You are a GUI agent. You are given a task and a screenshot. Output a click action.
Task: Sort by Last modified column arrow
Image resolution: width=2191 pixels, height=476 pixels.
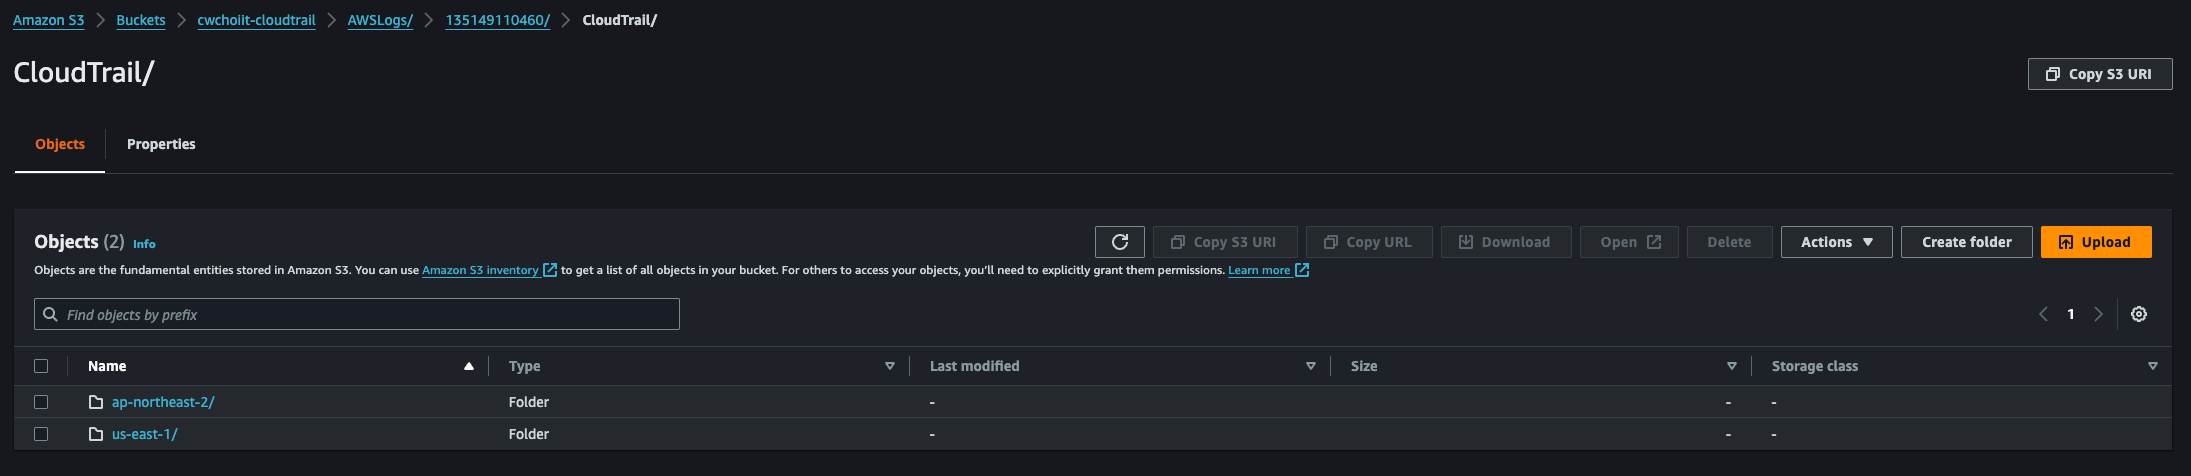pyautogui.click(x=1311, y=366)
